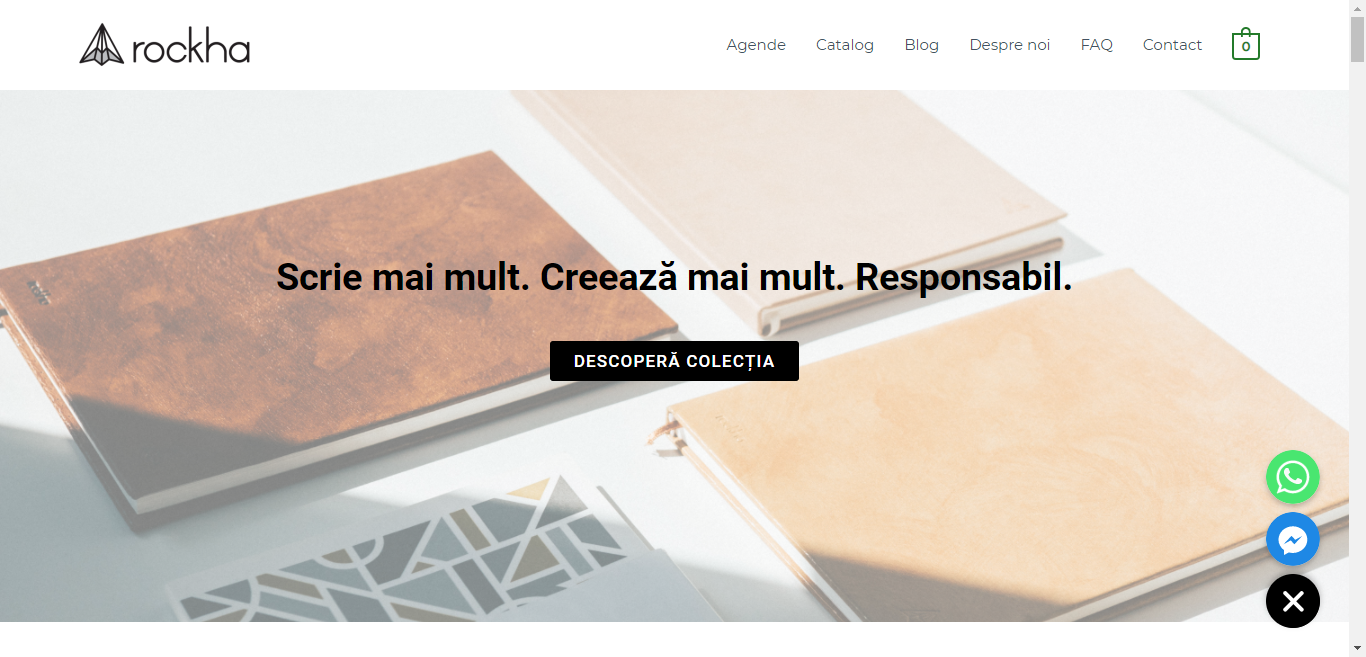
Task: Visit the Blog page link
Action: coord(922,45)
